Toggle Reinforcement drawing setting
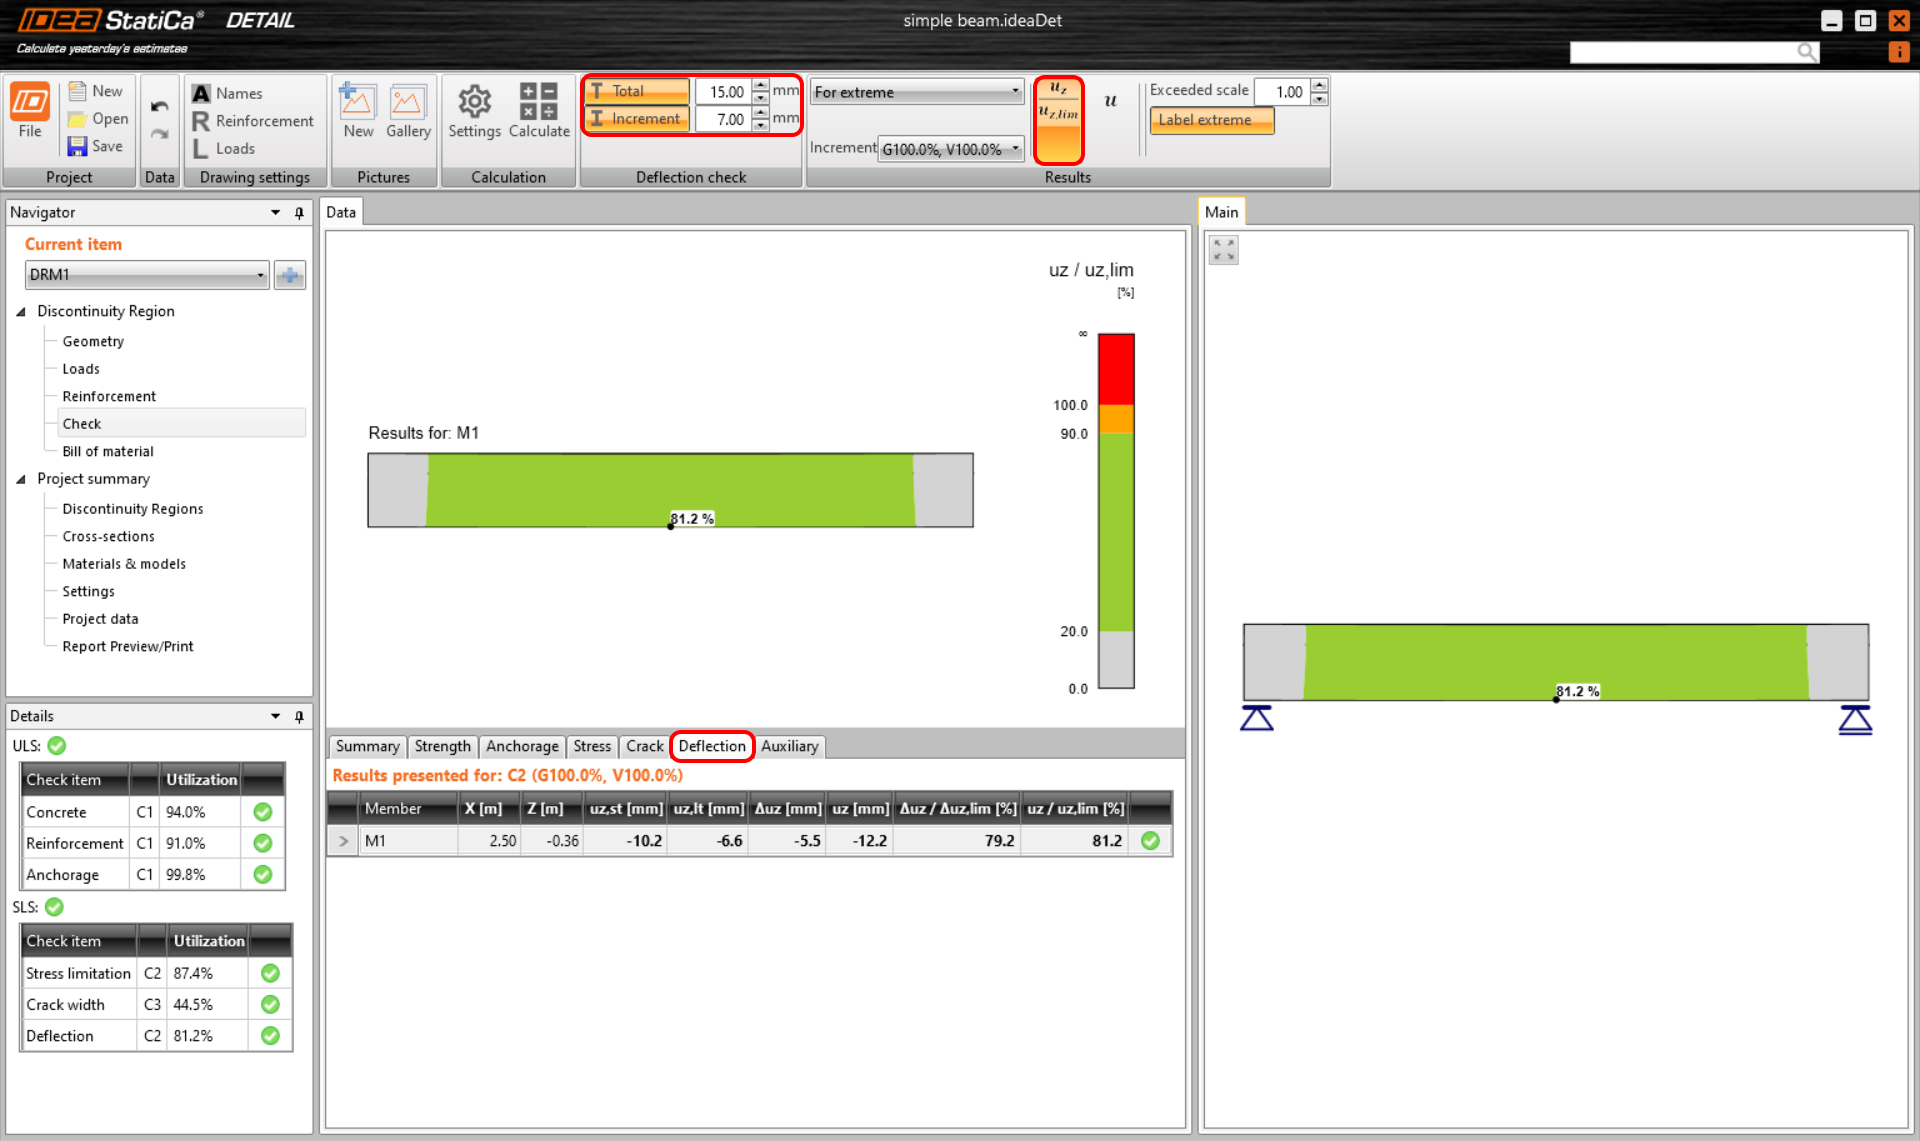Viewport: 1920px width, 1141px height. click(253, 121)
